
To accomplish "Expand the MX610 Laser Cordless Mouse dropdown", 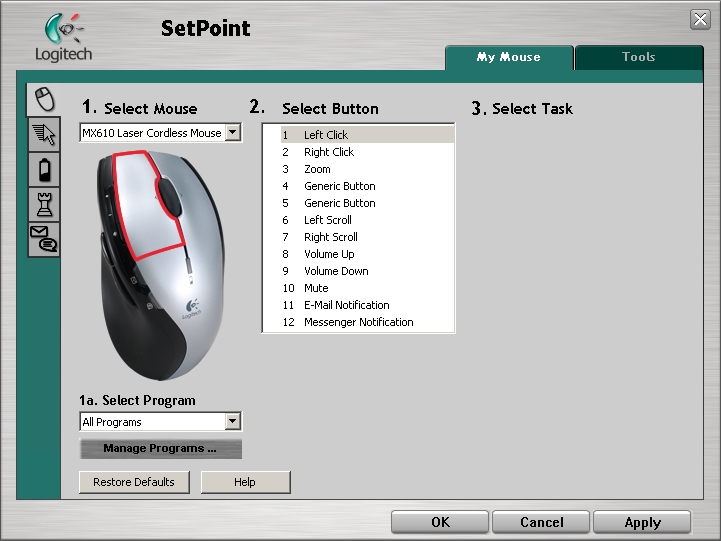I will point(233,133).
